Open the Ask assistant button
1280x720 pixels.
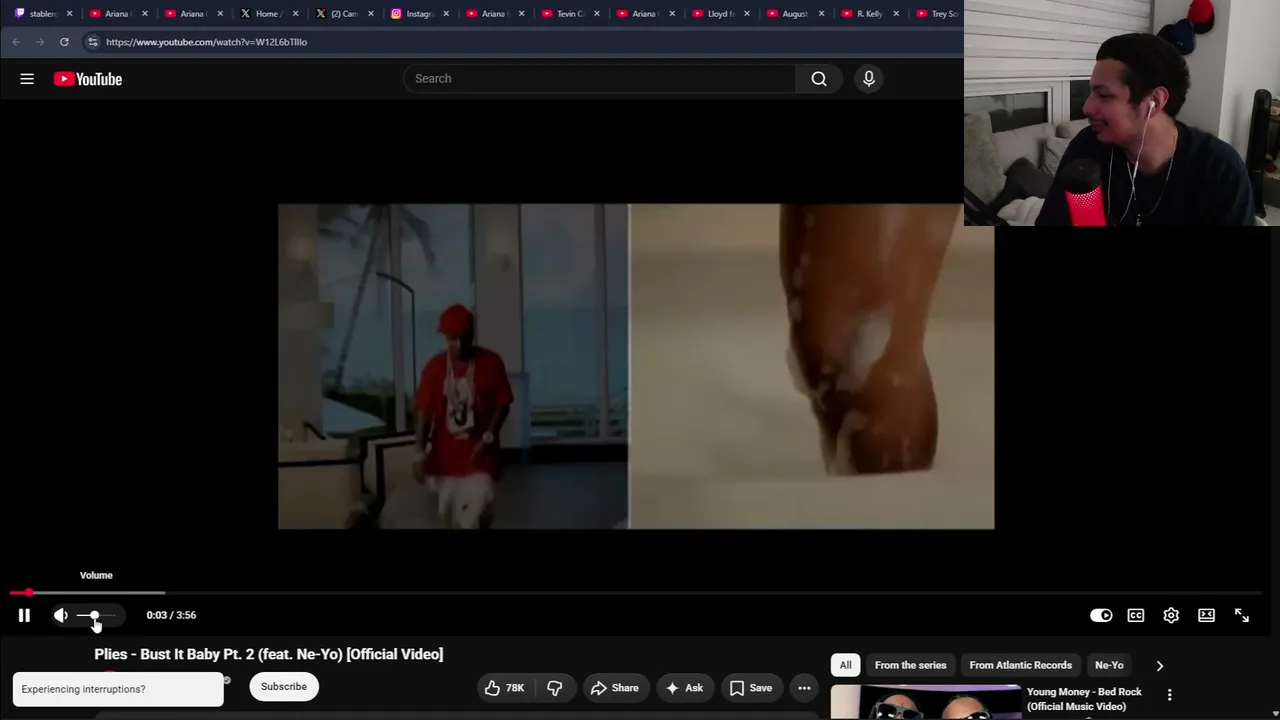coord(684,688)
